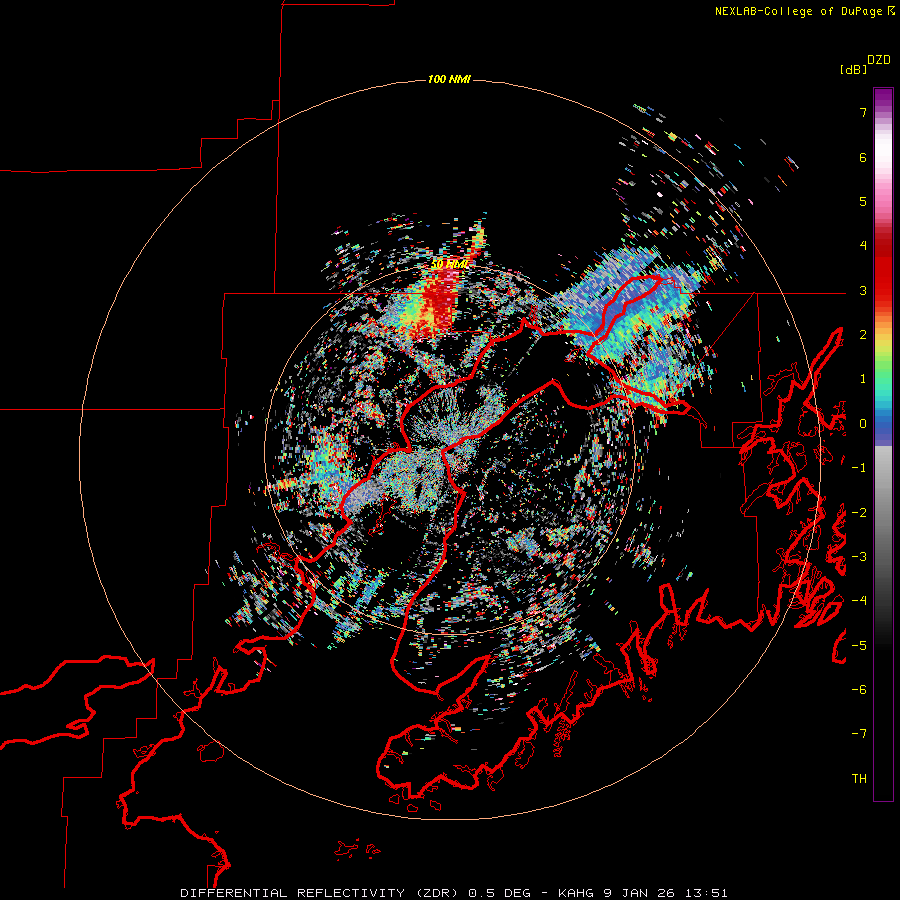Click legend value -4
Image resolution: width=900 pixels, height=900 pixels.
(859, 601)
